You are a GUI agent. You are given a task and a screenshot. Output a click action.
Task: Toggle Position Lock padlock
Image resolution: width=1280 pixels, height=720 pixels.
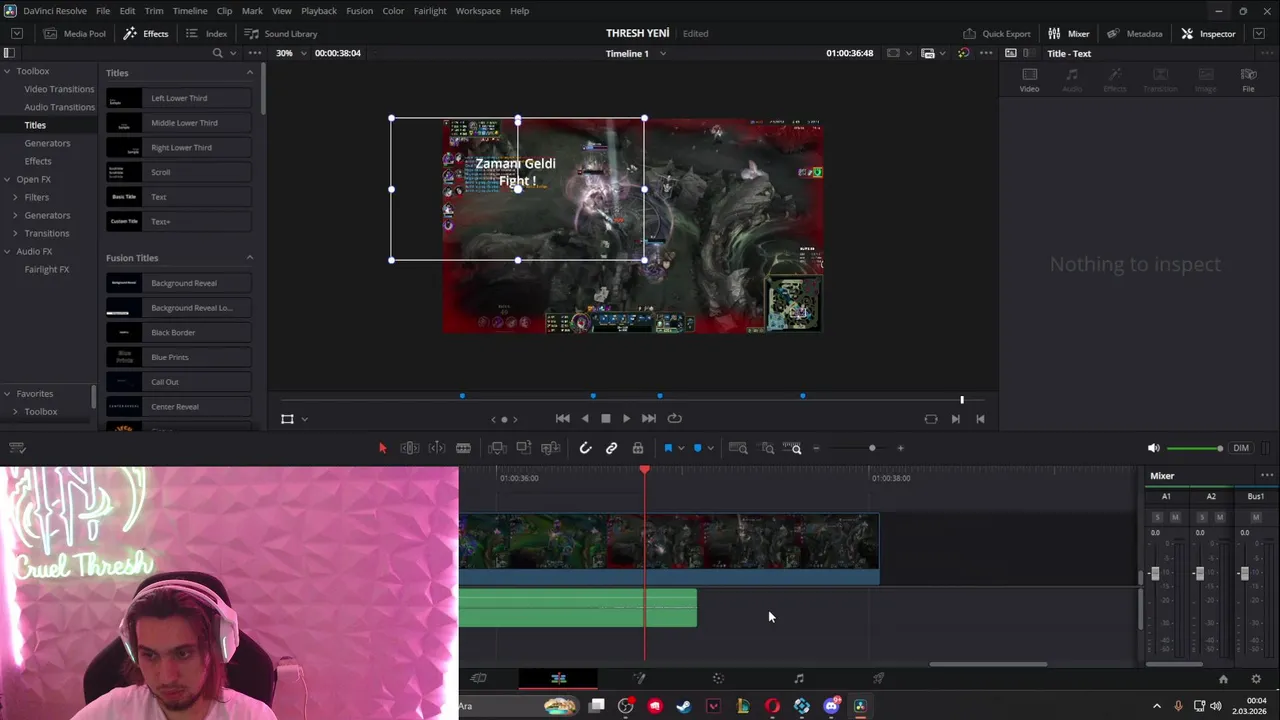(x=638, y=448)
